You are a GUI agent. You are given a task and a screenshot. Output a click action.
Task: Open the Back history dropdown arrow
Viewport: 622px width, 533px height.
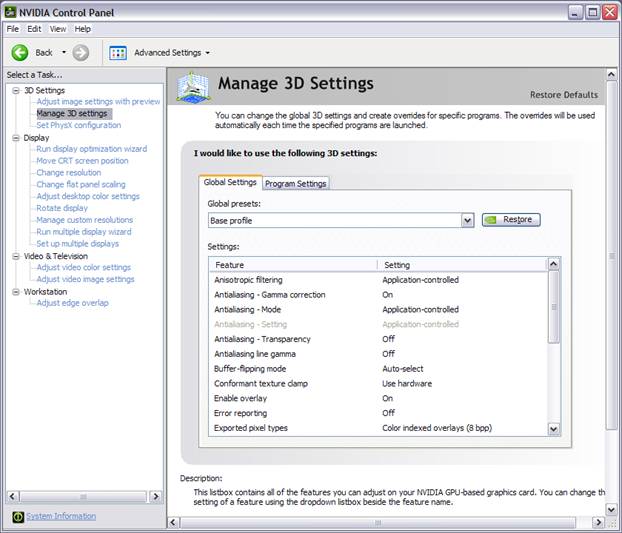pyautogui.click(x=64, y=52)
